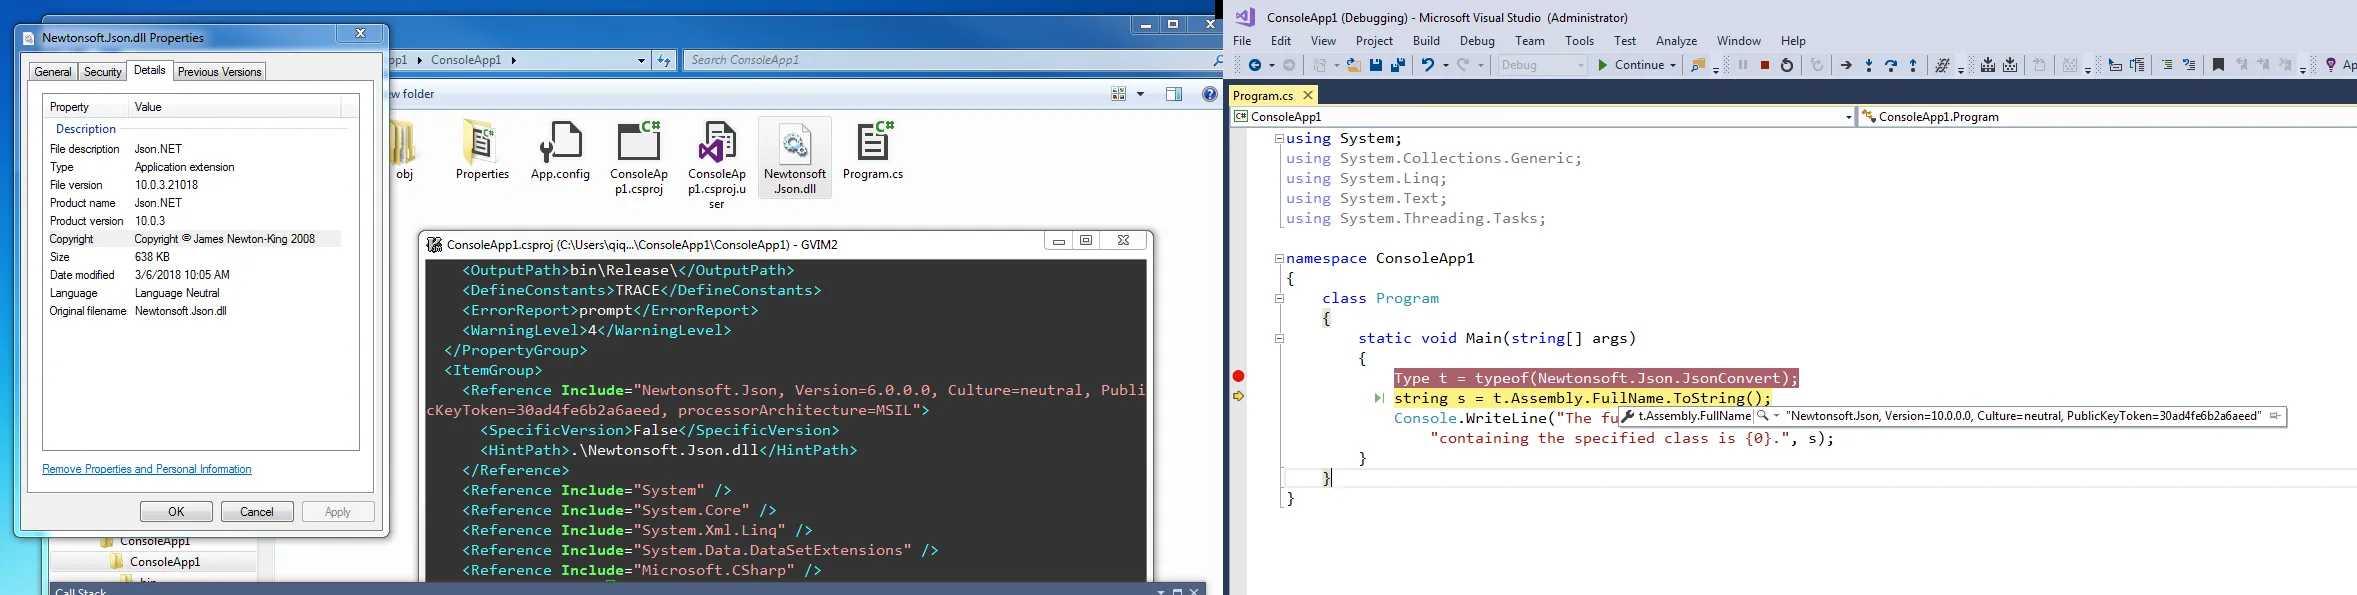Select the Newtonsoft.Json.dll file icon in Explorer
Image resolution: width=2357 pixels, height=595 pixels.
795,158
